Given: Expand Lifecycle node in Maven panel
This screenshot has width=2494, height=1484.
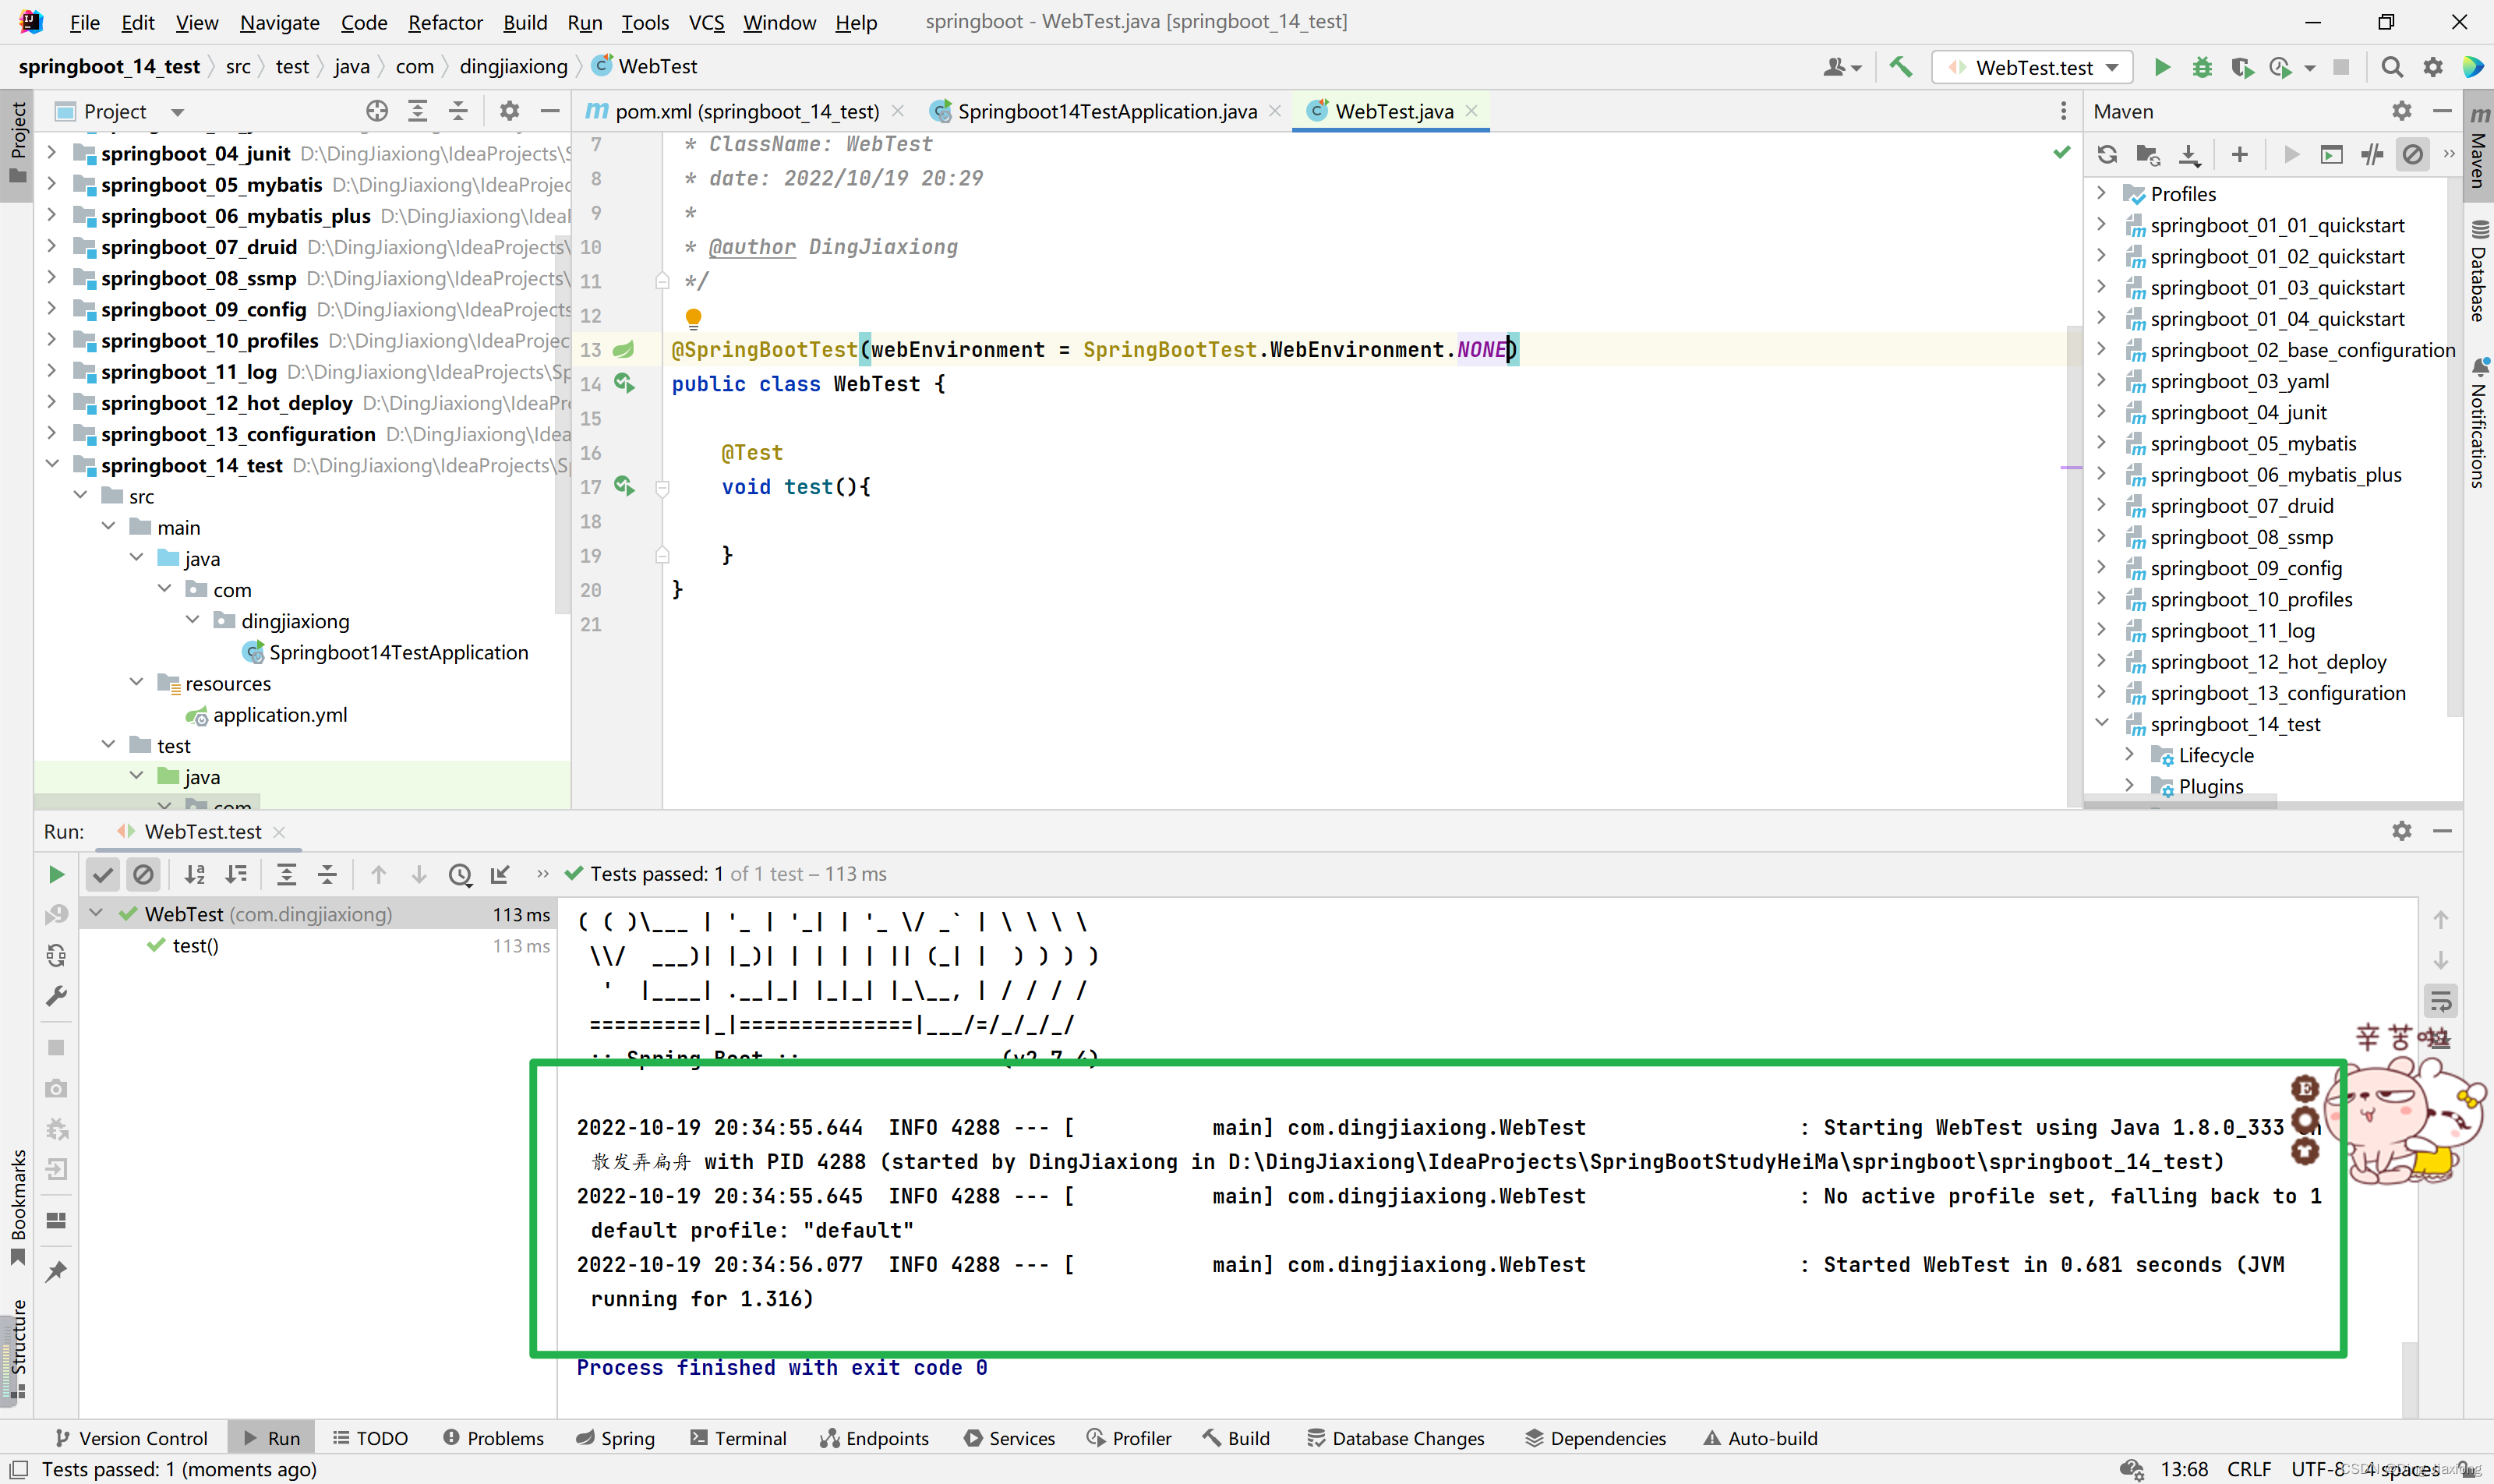Looking at the screenshot, I should pos(2129,755).
